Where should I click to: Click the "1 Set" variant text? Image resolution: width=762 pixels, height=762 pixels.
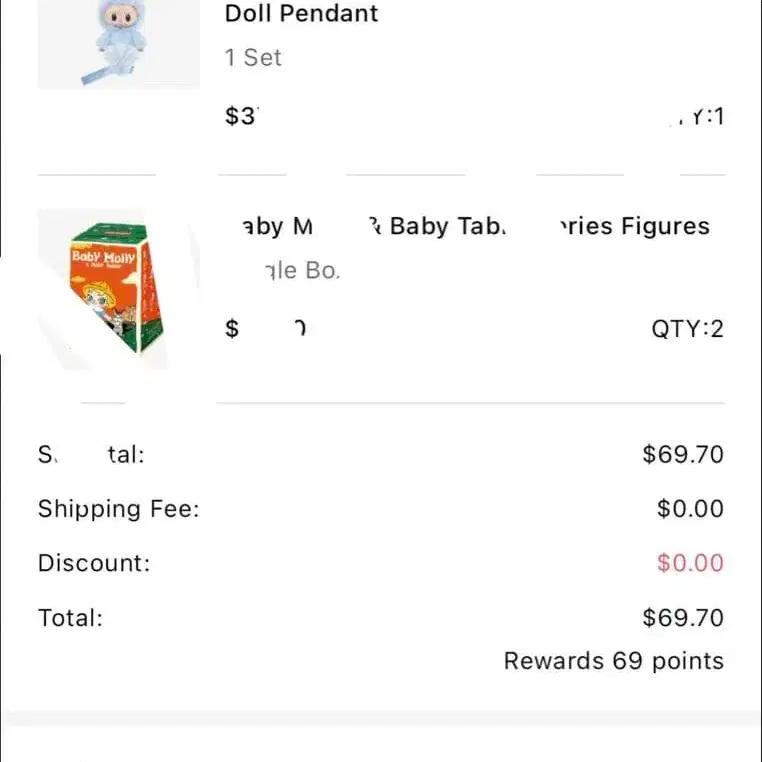(253, 58)
